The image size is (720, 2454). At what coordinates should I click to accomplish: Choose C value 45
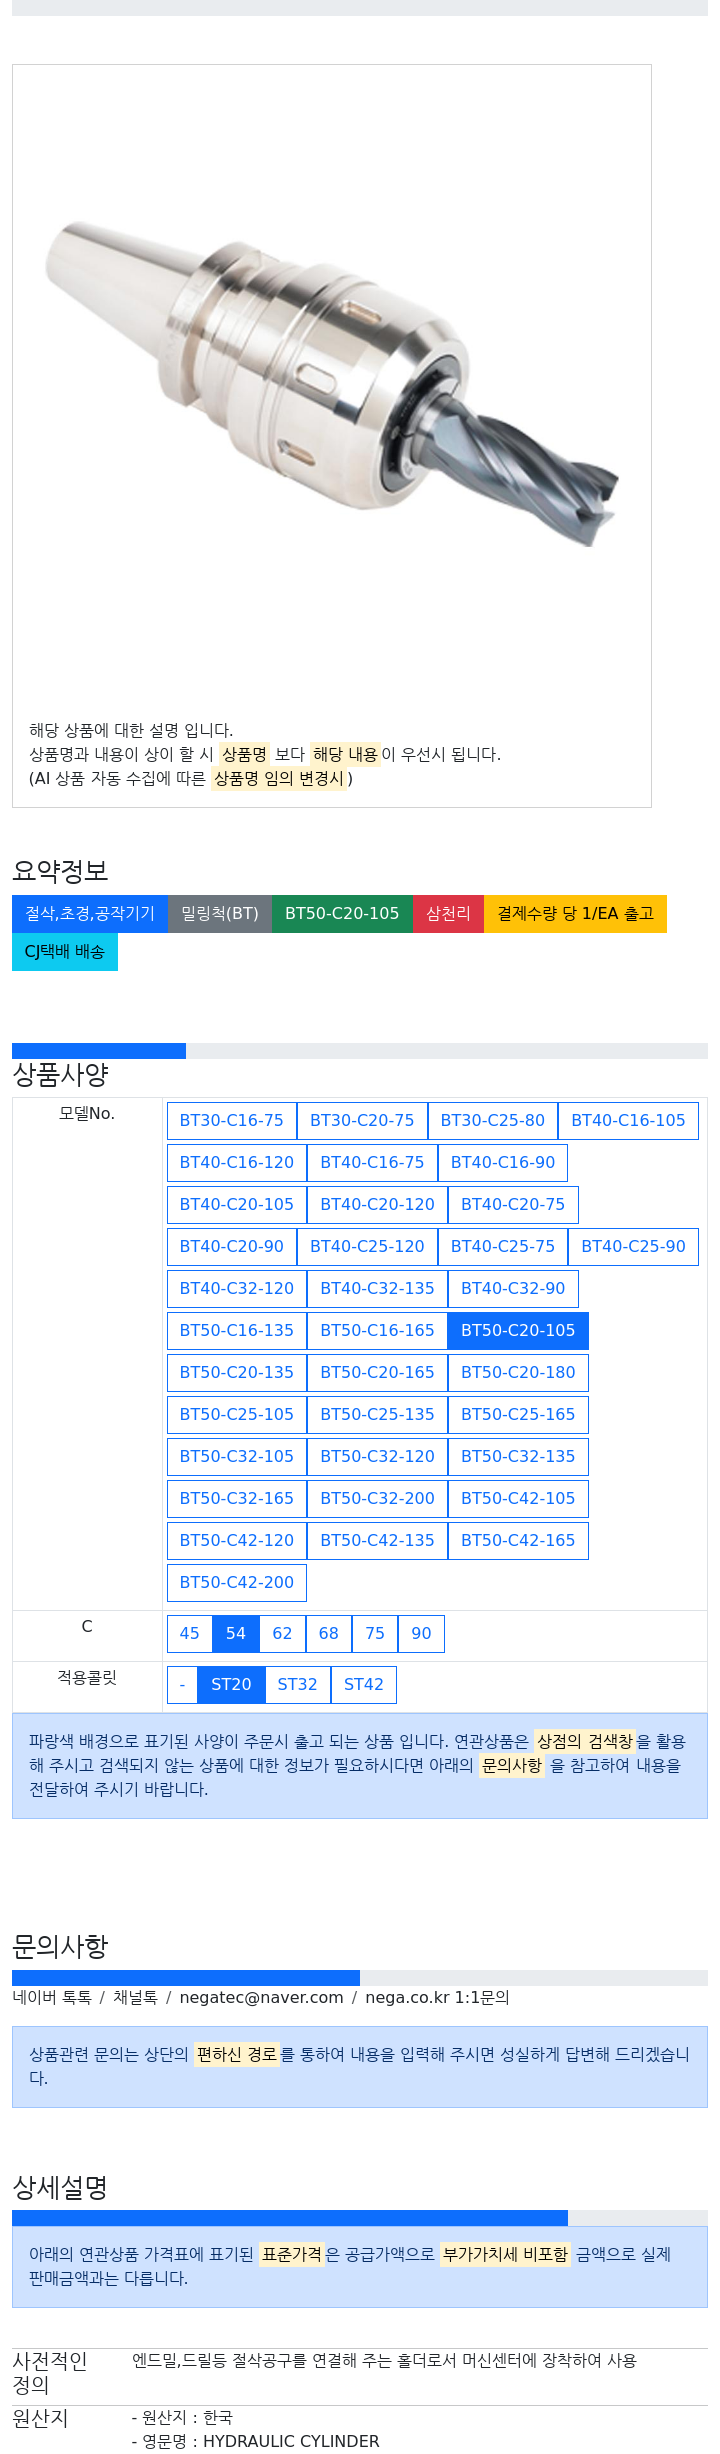(189, 1634)
